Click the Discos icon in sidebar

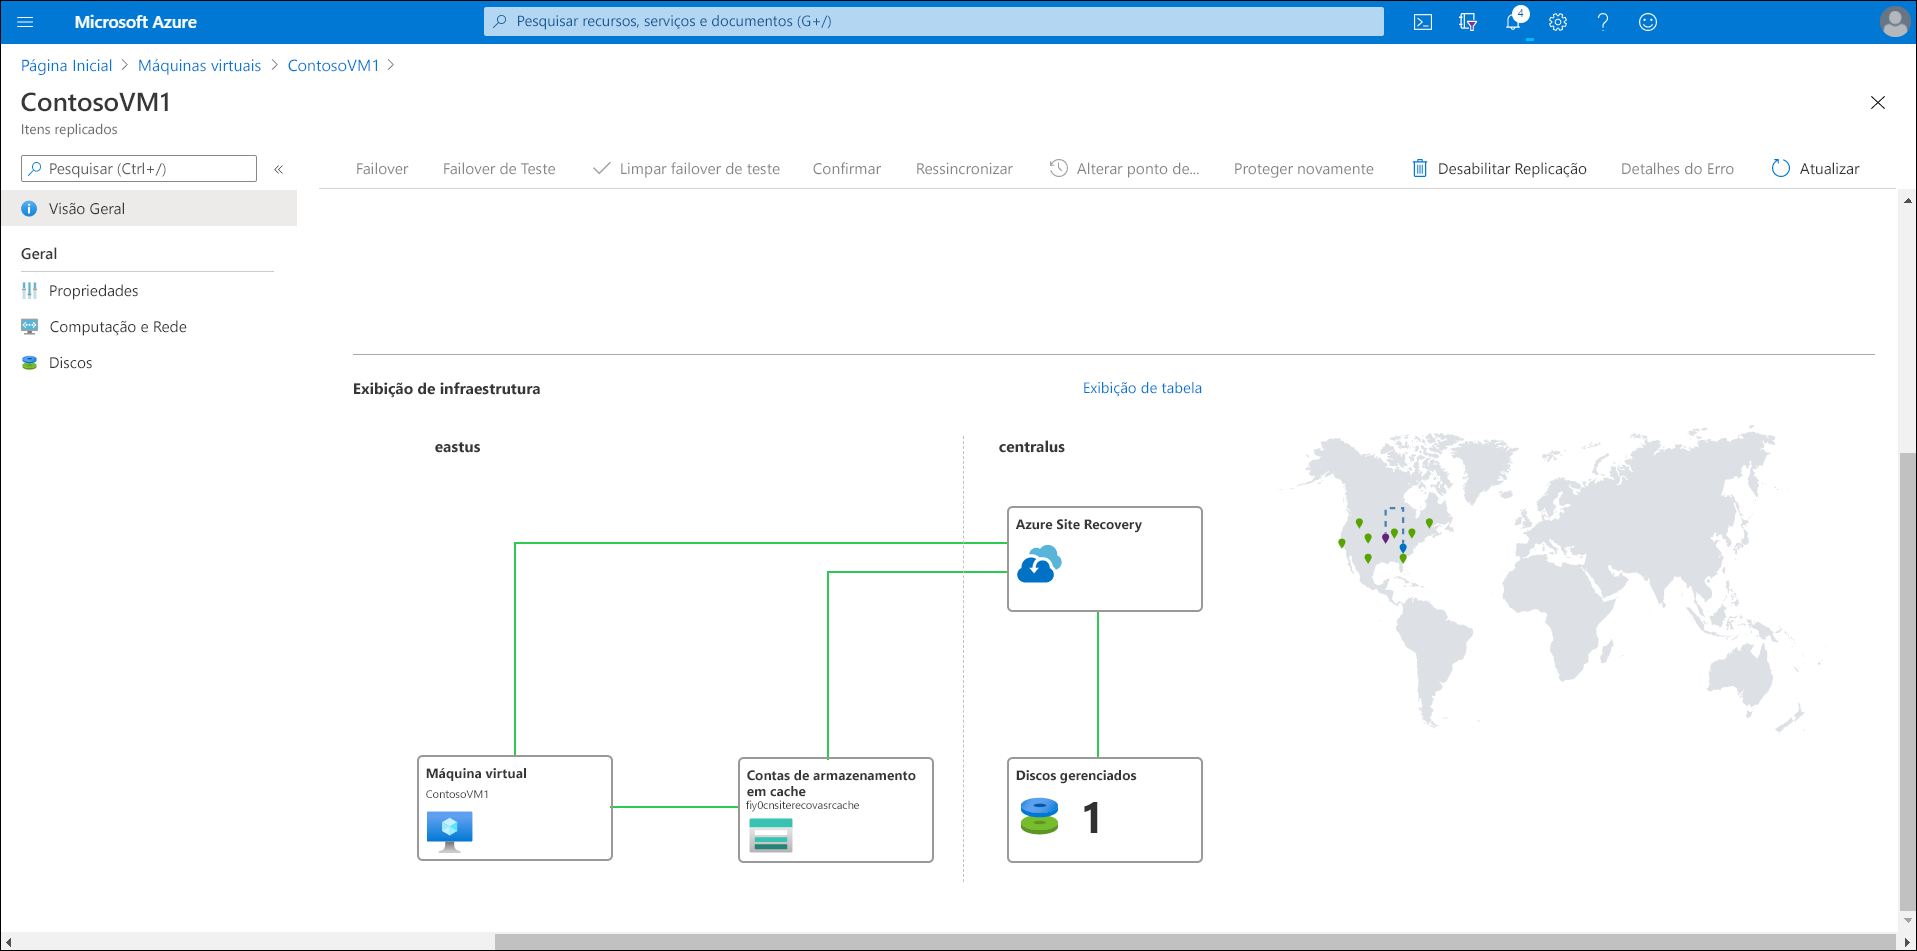pos(29,363)
